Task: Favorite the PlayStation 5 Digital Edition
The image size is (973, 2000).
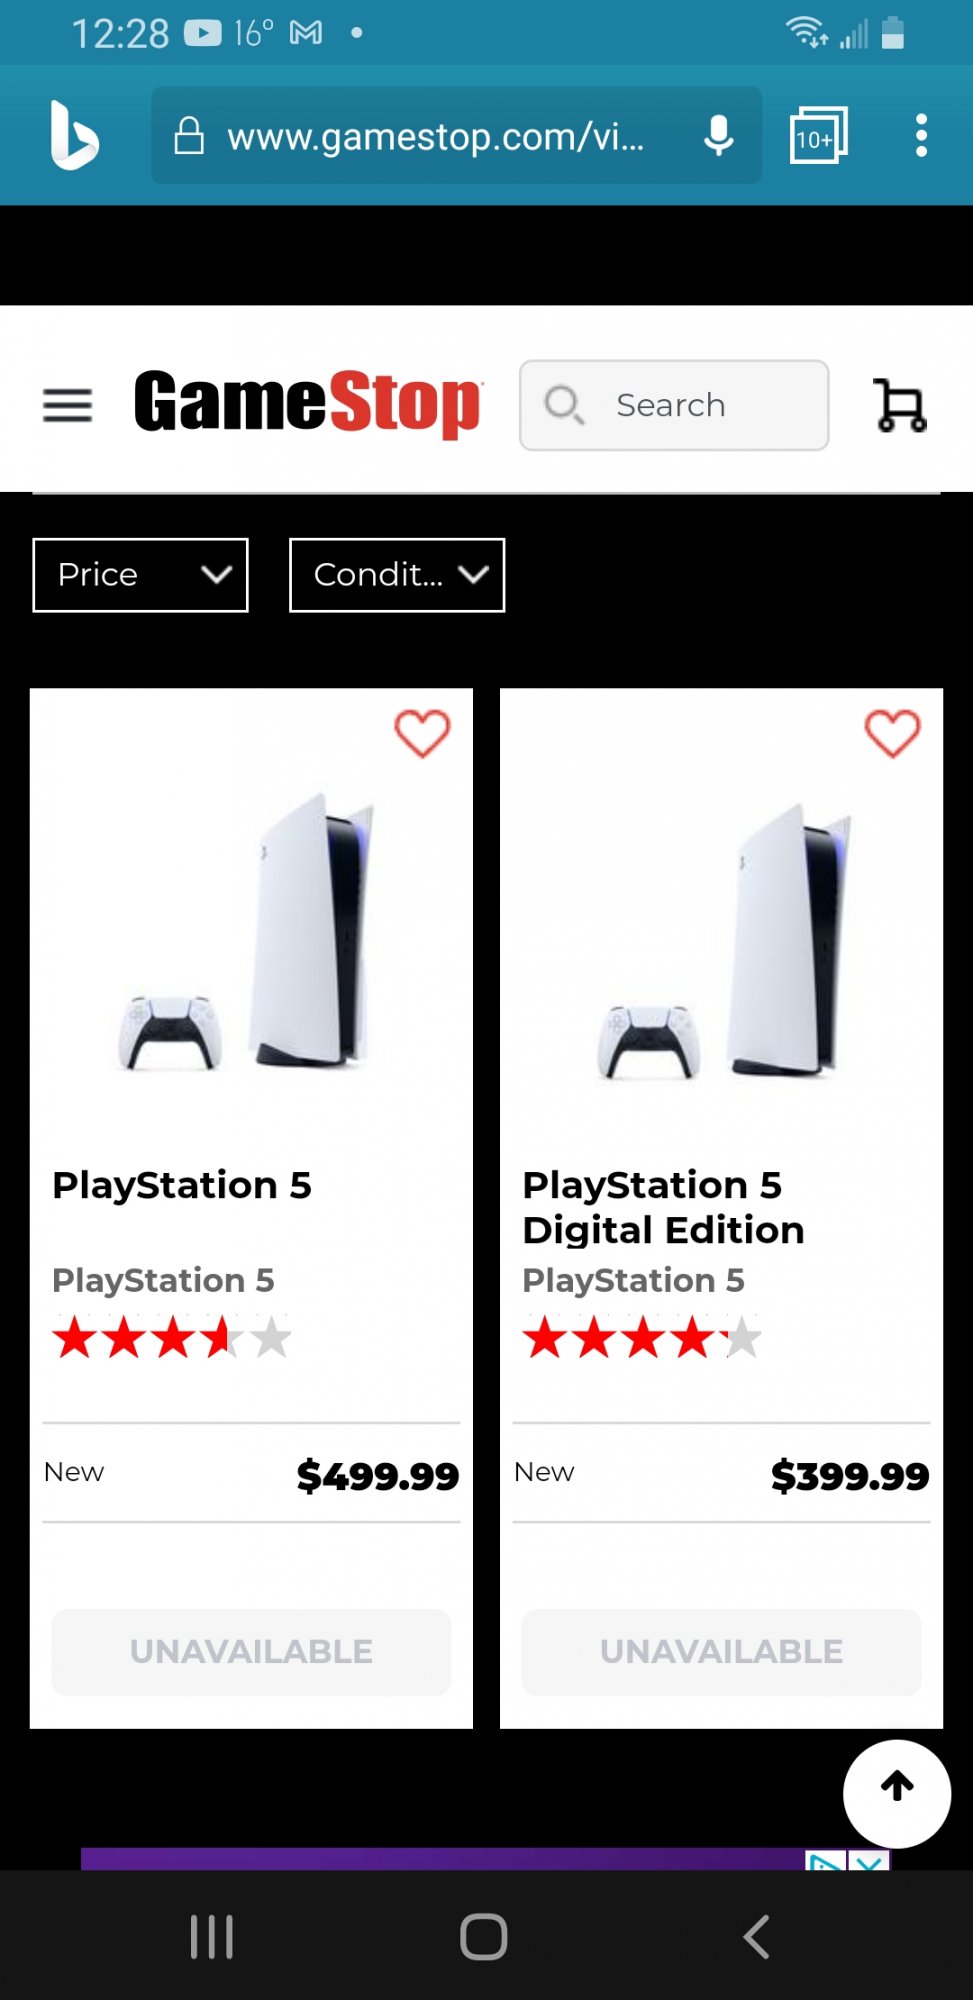Action: pos(892,733)
